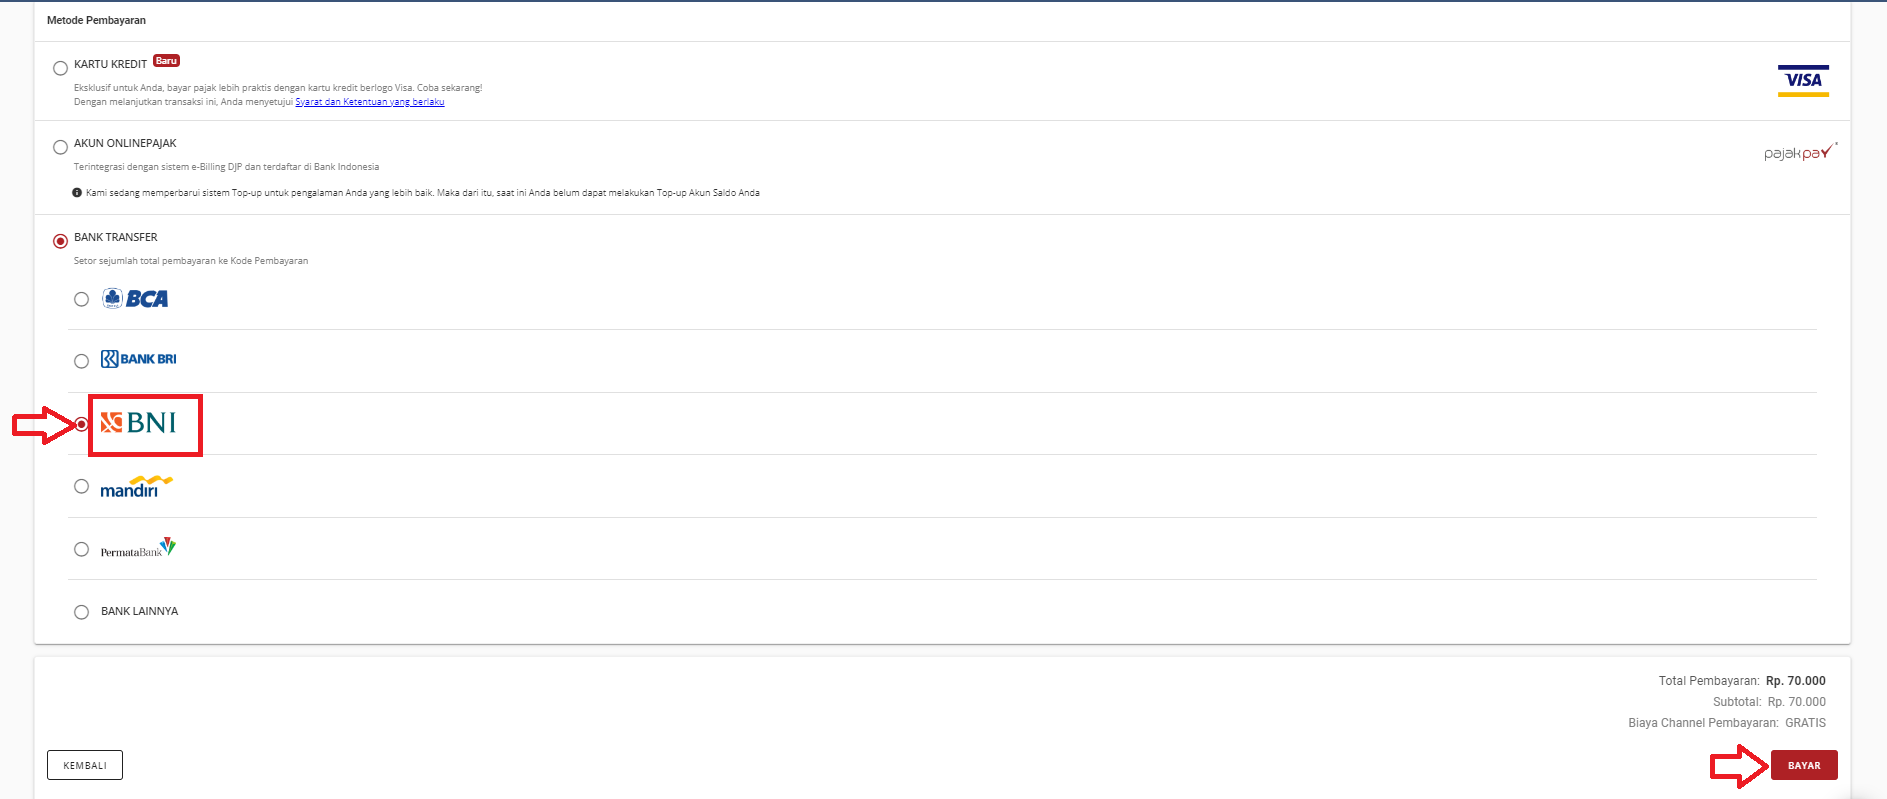The height and width of the screenshot is (799, 1887).
Task: Click the info icon beside Top-up notice
Action: pyautogui.click(x=77, y=193)
